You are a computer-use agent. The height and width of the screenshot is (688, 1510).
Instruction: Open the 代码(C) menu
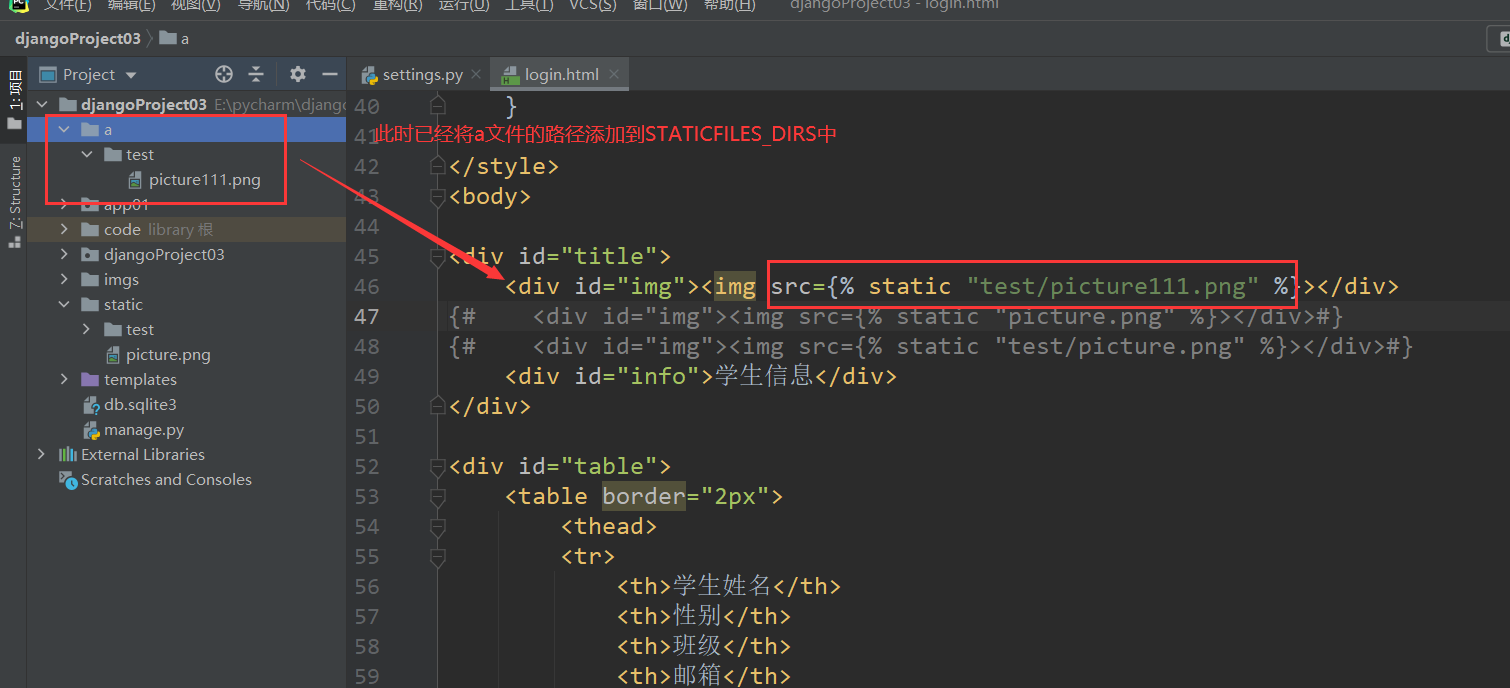(x=330, y=5)
